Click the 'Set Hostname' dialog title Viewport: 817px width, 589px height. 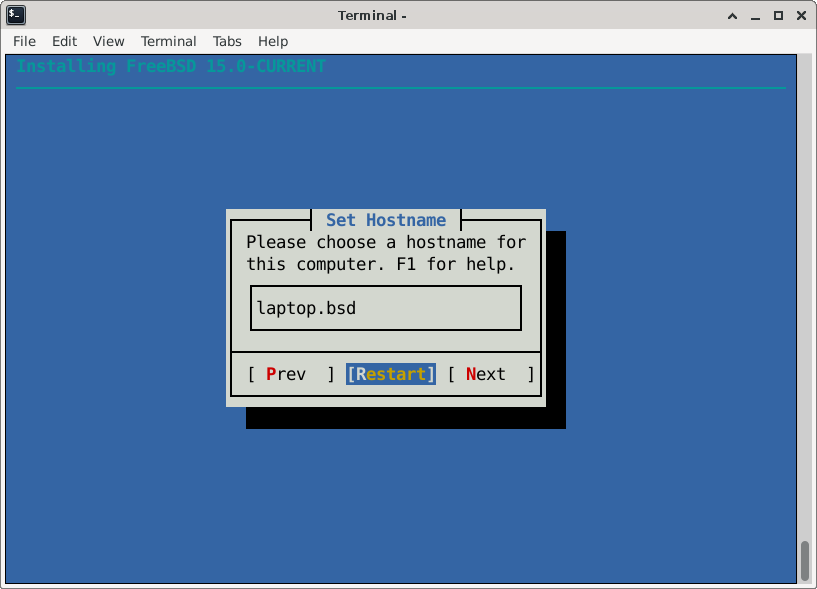tap(386, 220)
